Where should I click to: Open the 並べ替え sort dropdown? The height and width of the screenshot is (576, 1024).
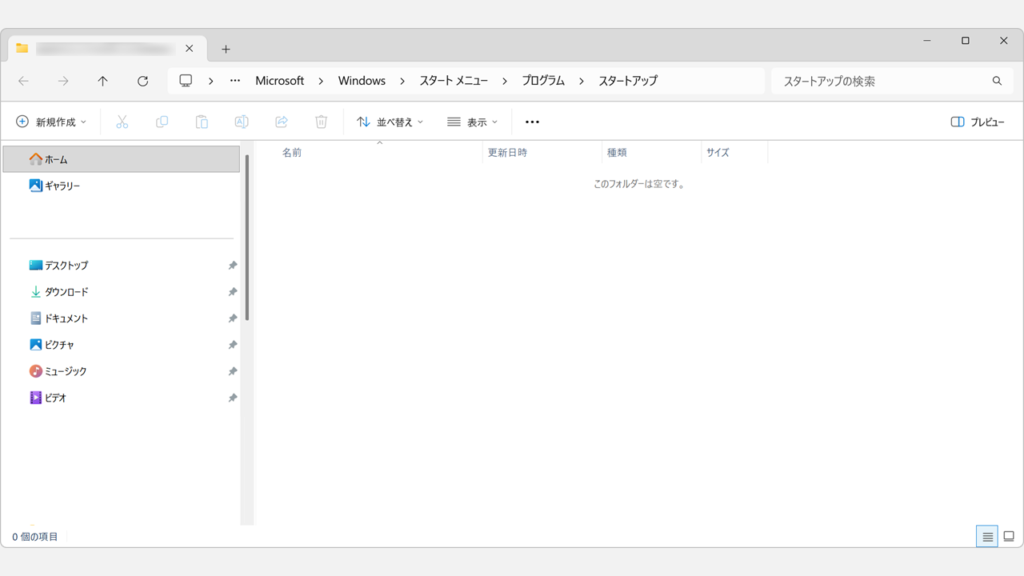(391, 121)
